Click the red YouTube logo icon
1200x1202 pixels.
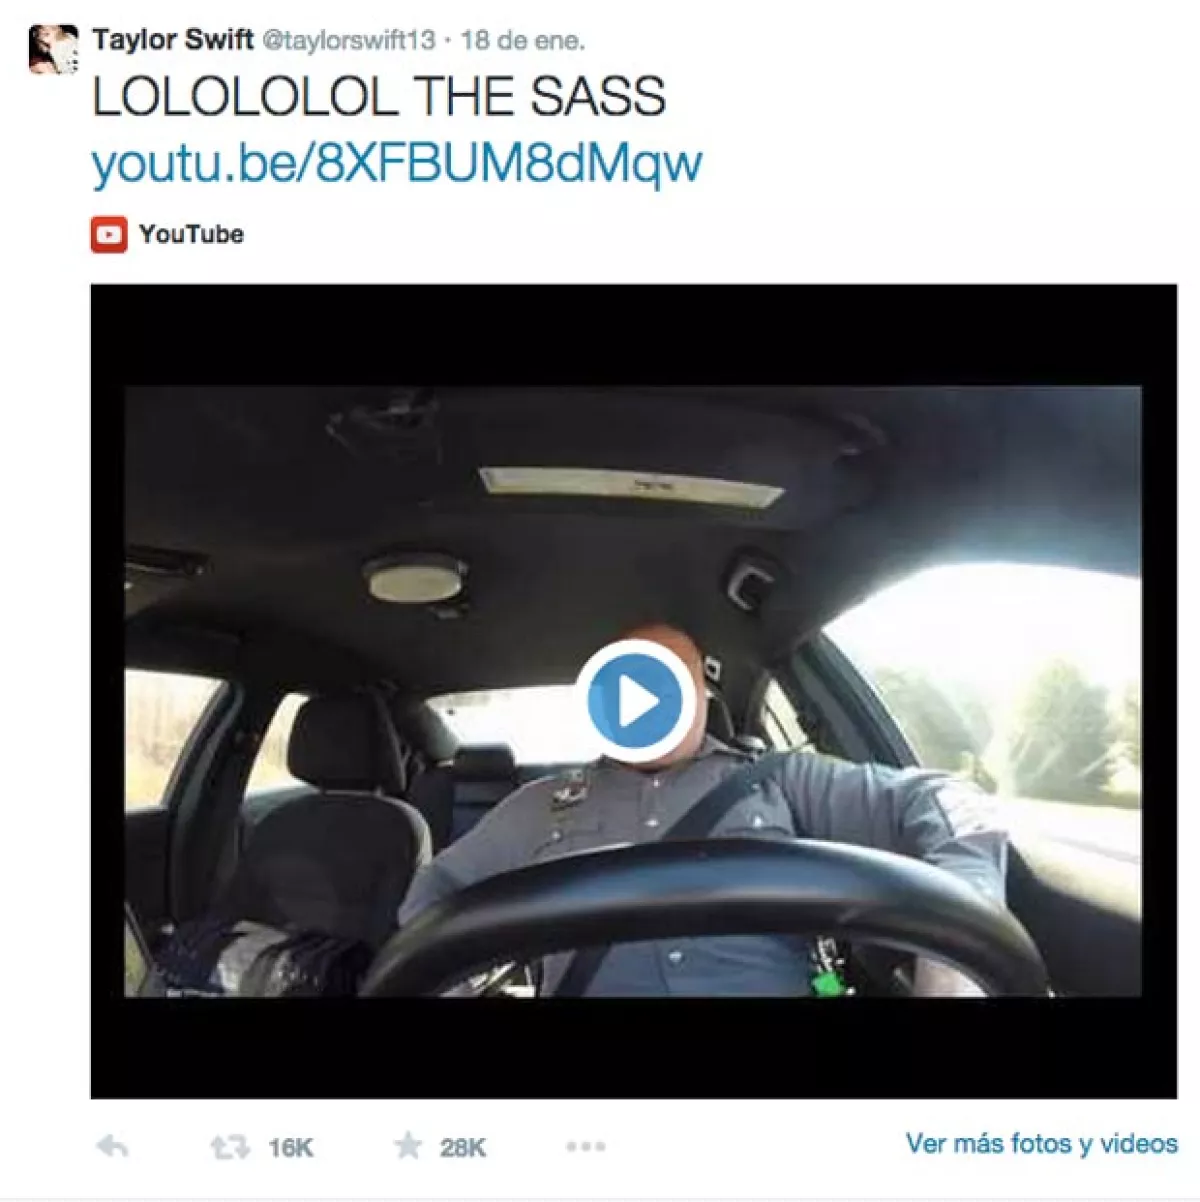(109, 235)
